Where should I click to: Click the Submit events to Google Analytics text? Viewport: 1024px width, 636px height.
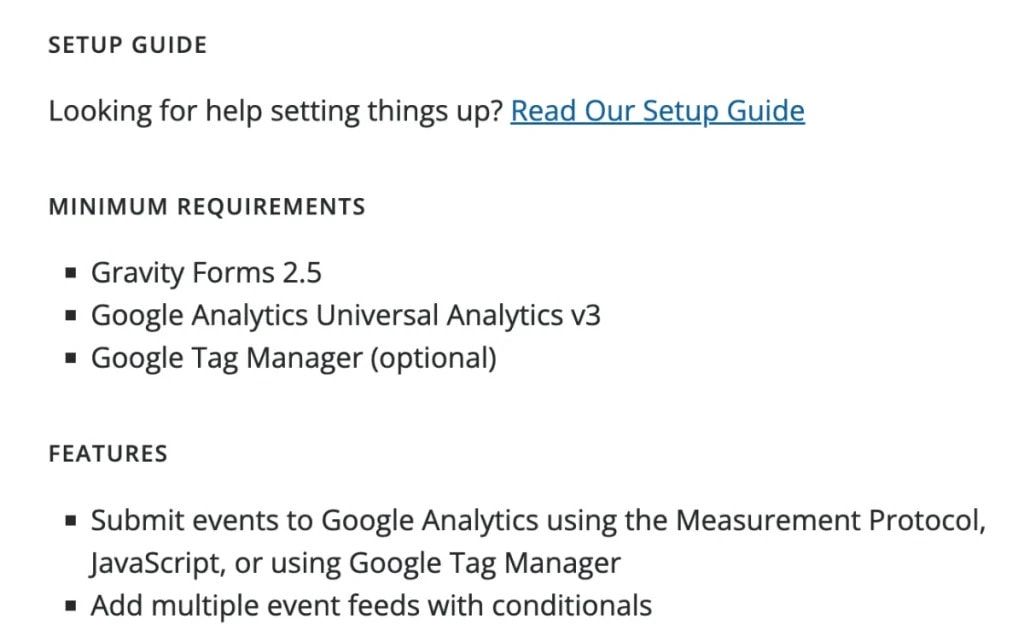(x=315, y=520)
